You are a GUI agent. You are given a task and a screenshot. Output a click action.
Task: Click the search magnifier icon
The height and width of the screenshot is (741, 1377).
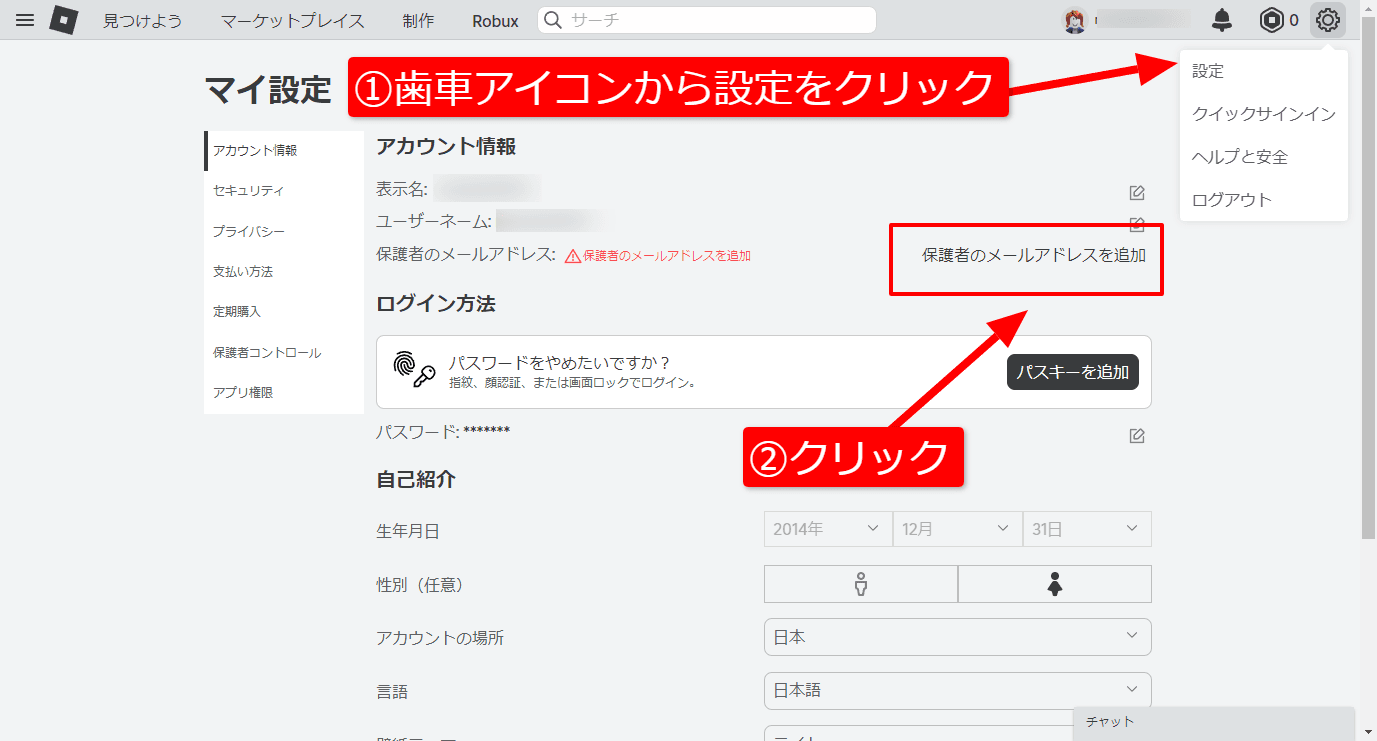click(551, 20)
